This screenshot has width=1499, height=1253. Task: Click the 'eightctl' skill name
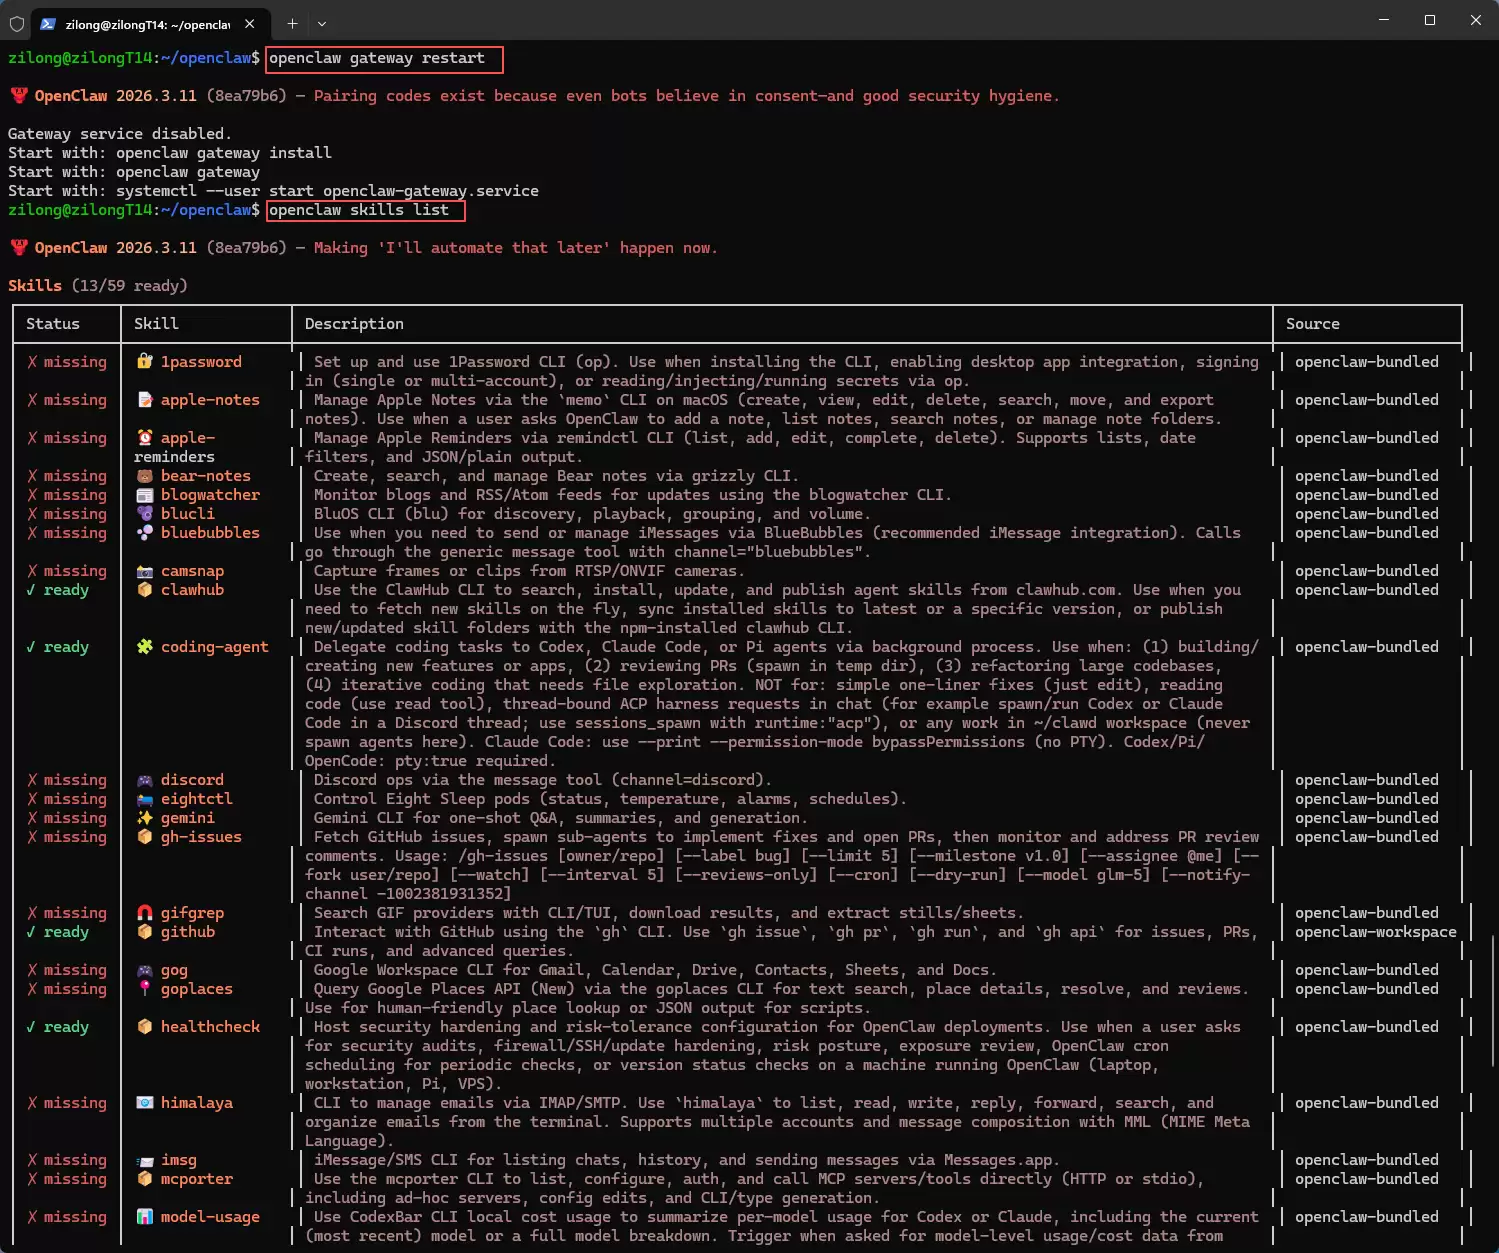pyautogui.click(x=197, y=799)
